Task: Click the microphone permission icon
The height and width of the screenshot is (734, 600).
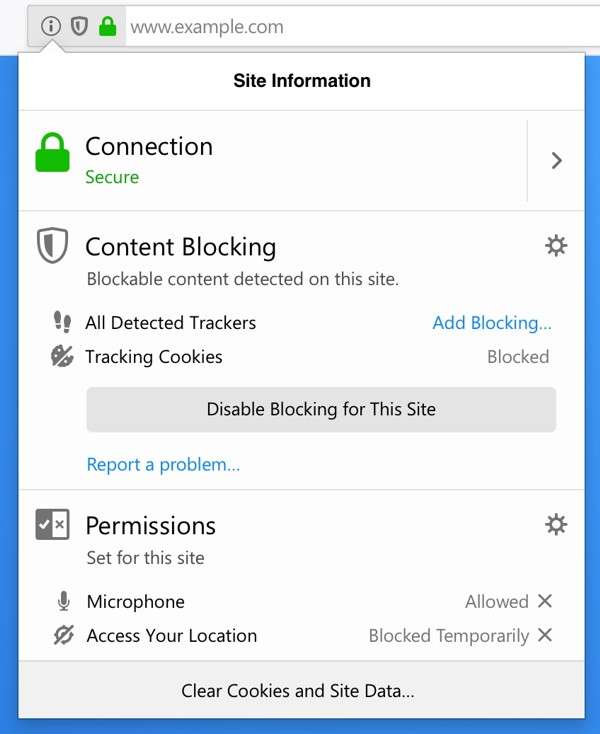Action: pyautogui.click(x=64, y=601)
